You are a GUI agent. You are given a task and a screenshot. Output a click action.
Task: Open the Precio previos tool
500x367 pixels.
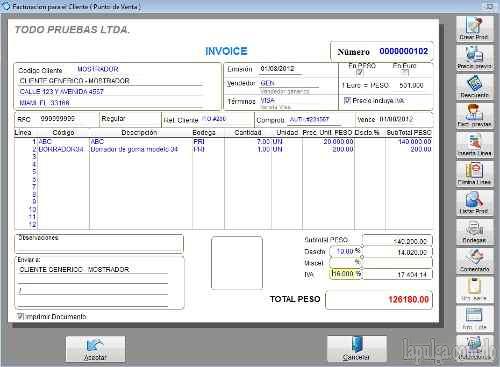coord(475,58)
